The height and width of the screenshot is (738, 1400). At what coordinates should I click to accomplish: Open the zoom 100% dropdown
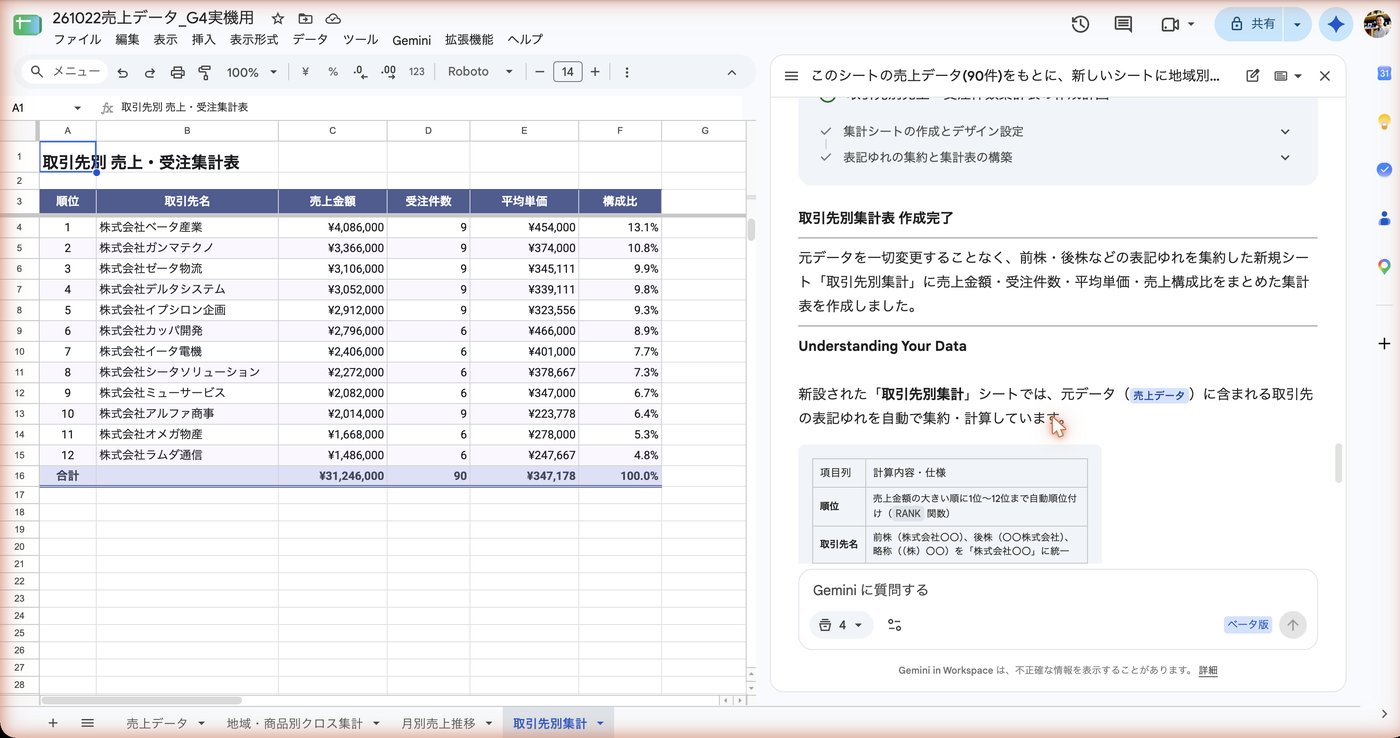pos(252,72)
